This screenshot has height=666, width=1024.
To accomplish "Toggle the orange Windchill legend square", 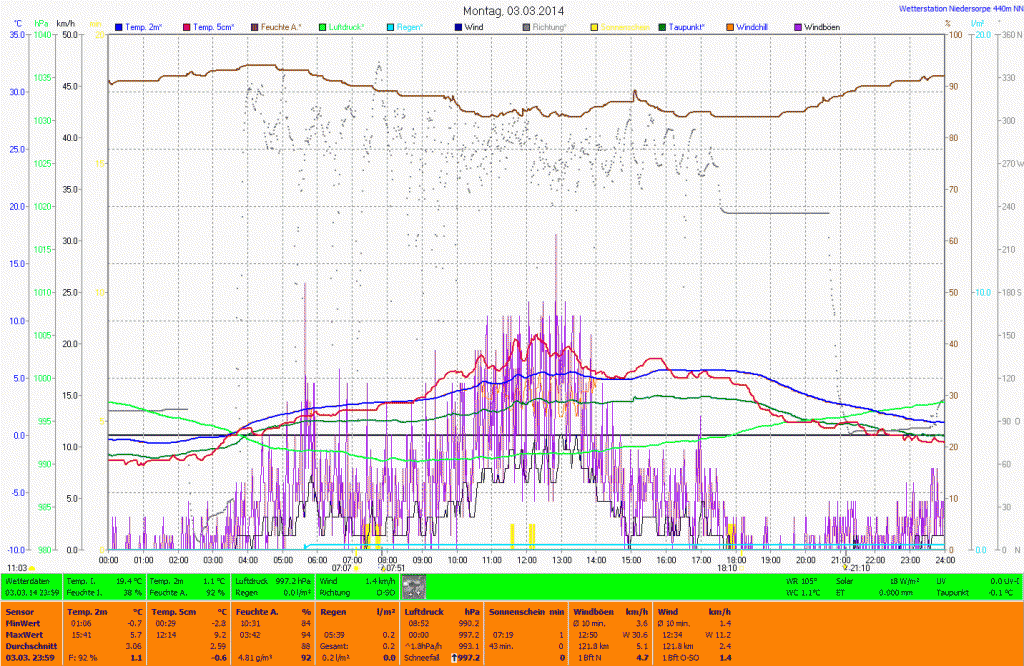I will click(x=730, y=25).
